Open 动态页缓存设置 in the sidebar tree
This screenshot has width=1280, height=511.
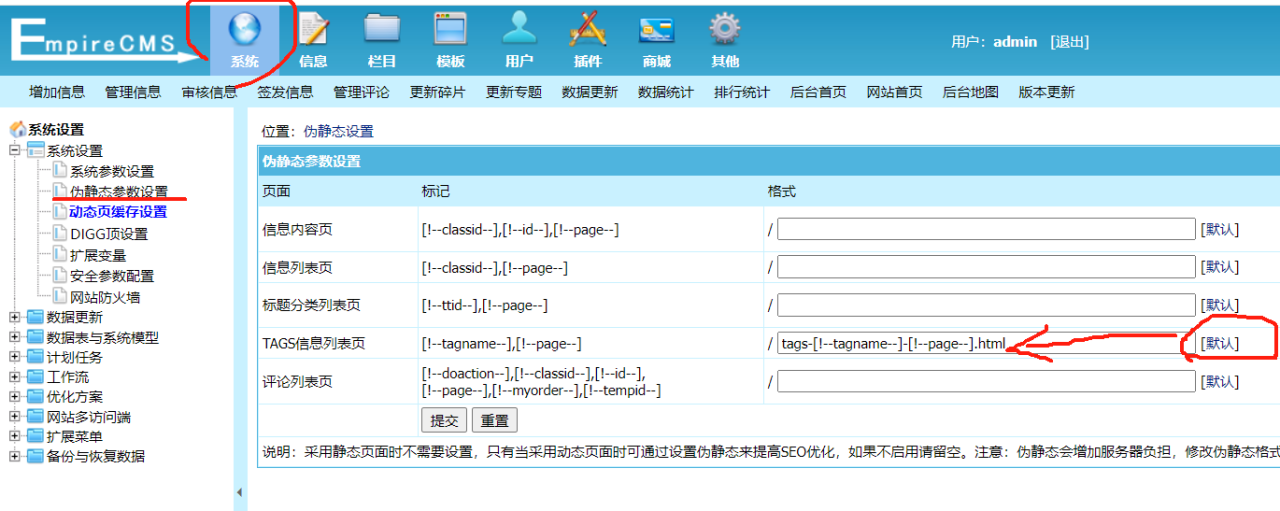coord(118,212)
